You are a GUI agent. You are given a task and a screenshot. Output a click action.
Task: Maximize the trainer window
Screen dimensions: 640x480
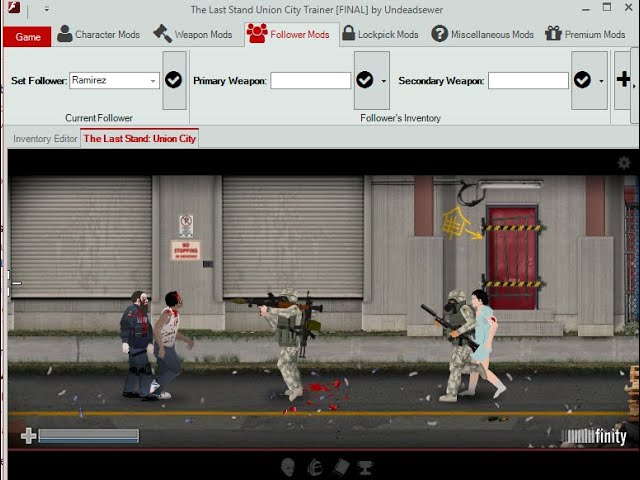(x=607, y=7)
